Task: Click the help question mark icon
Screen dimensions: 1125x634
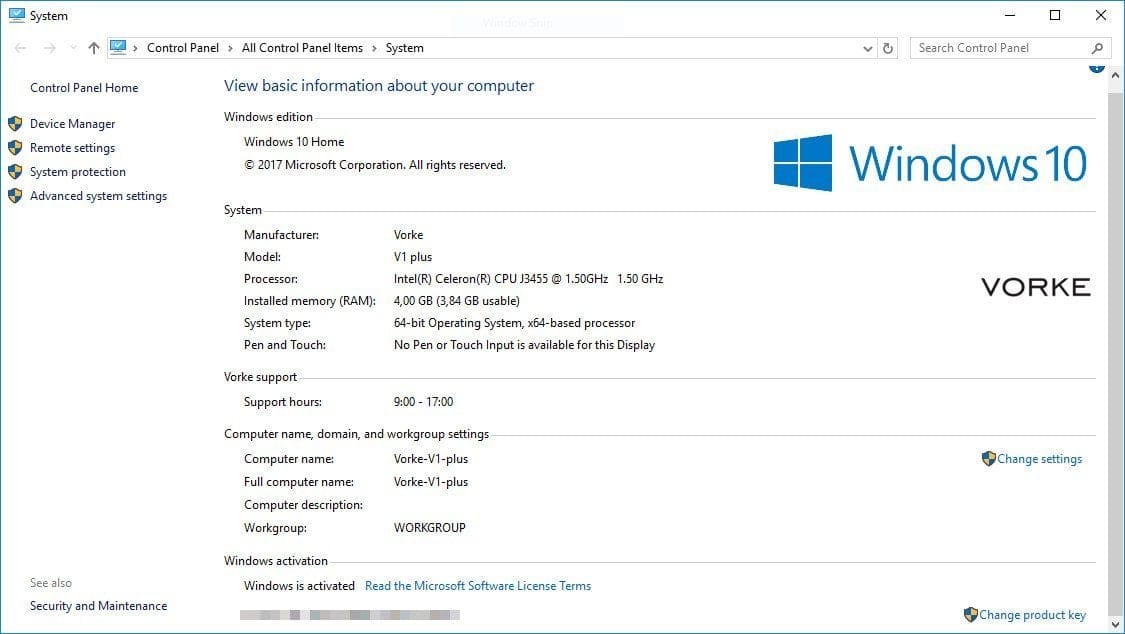Action: [x=1097, y=67]
